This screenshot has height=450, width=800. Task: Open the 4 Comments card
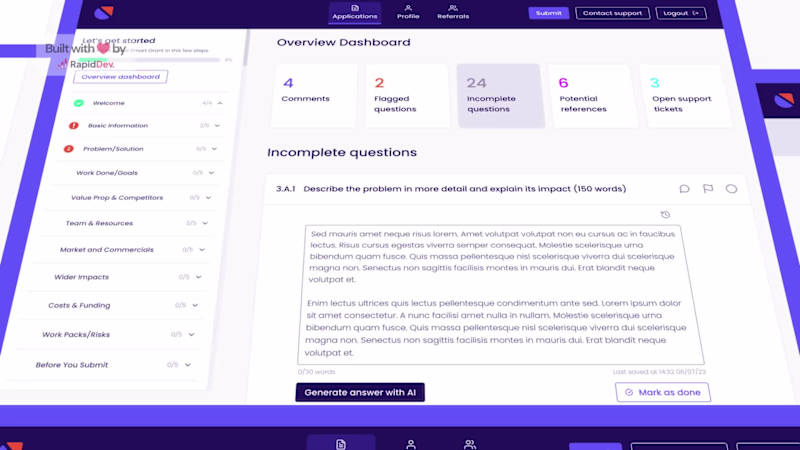coord(314,96)
